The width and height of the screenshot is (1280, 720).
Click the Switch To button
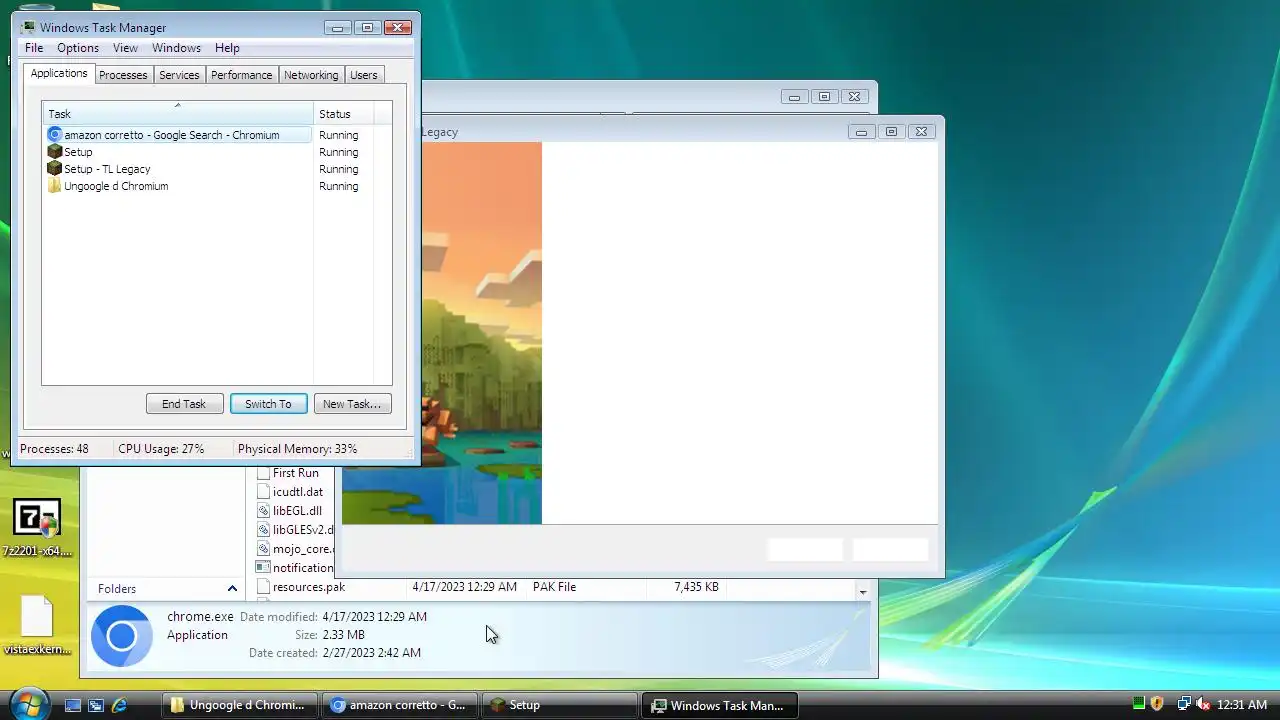pos(268,404)
